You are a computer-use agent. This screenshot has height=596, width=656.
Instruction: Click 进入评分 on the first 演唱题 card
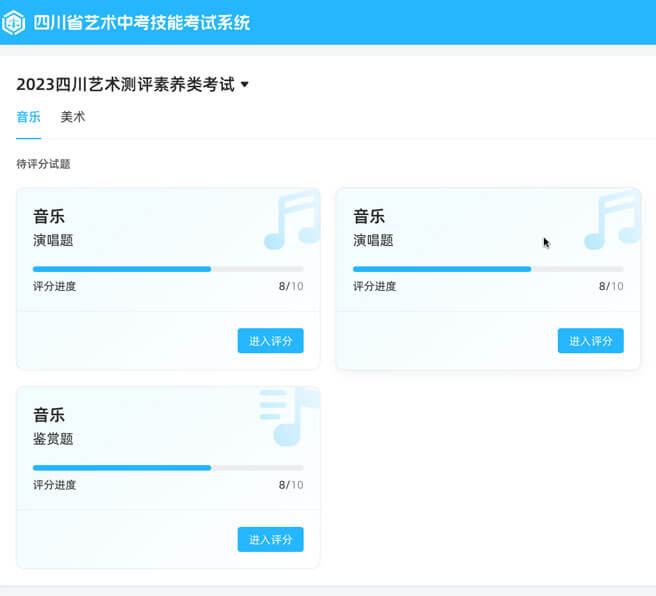click(271, 340)
